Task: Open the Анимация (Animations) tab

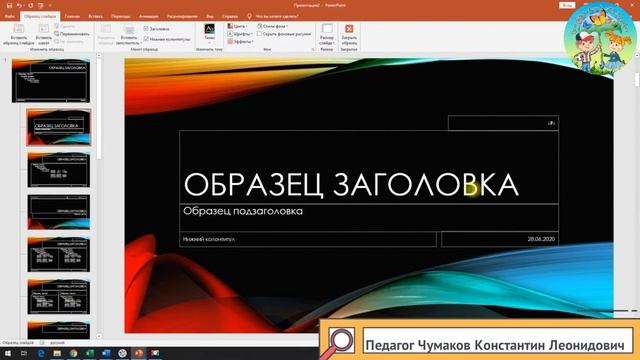Action: [x=149, y=16]
